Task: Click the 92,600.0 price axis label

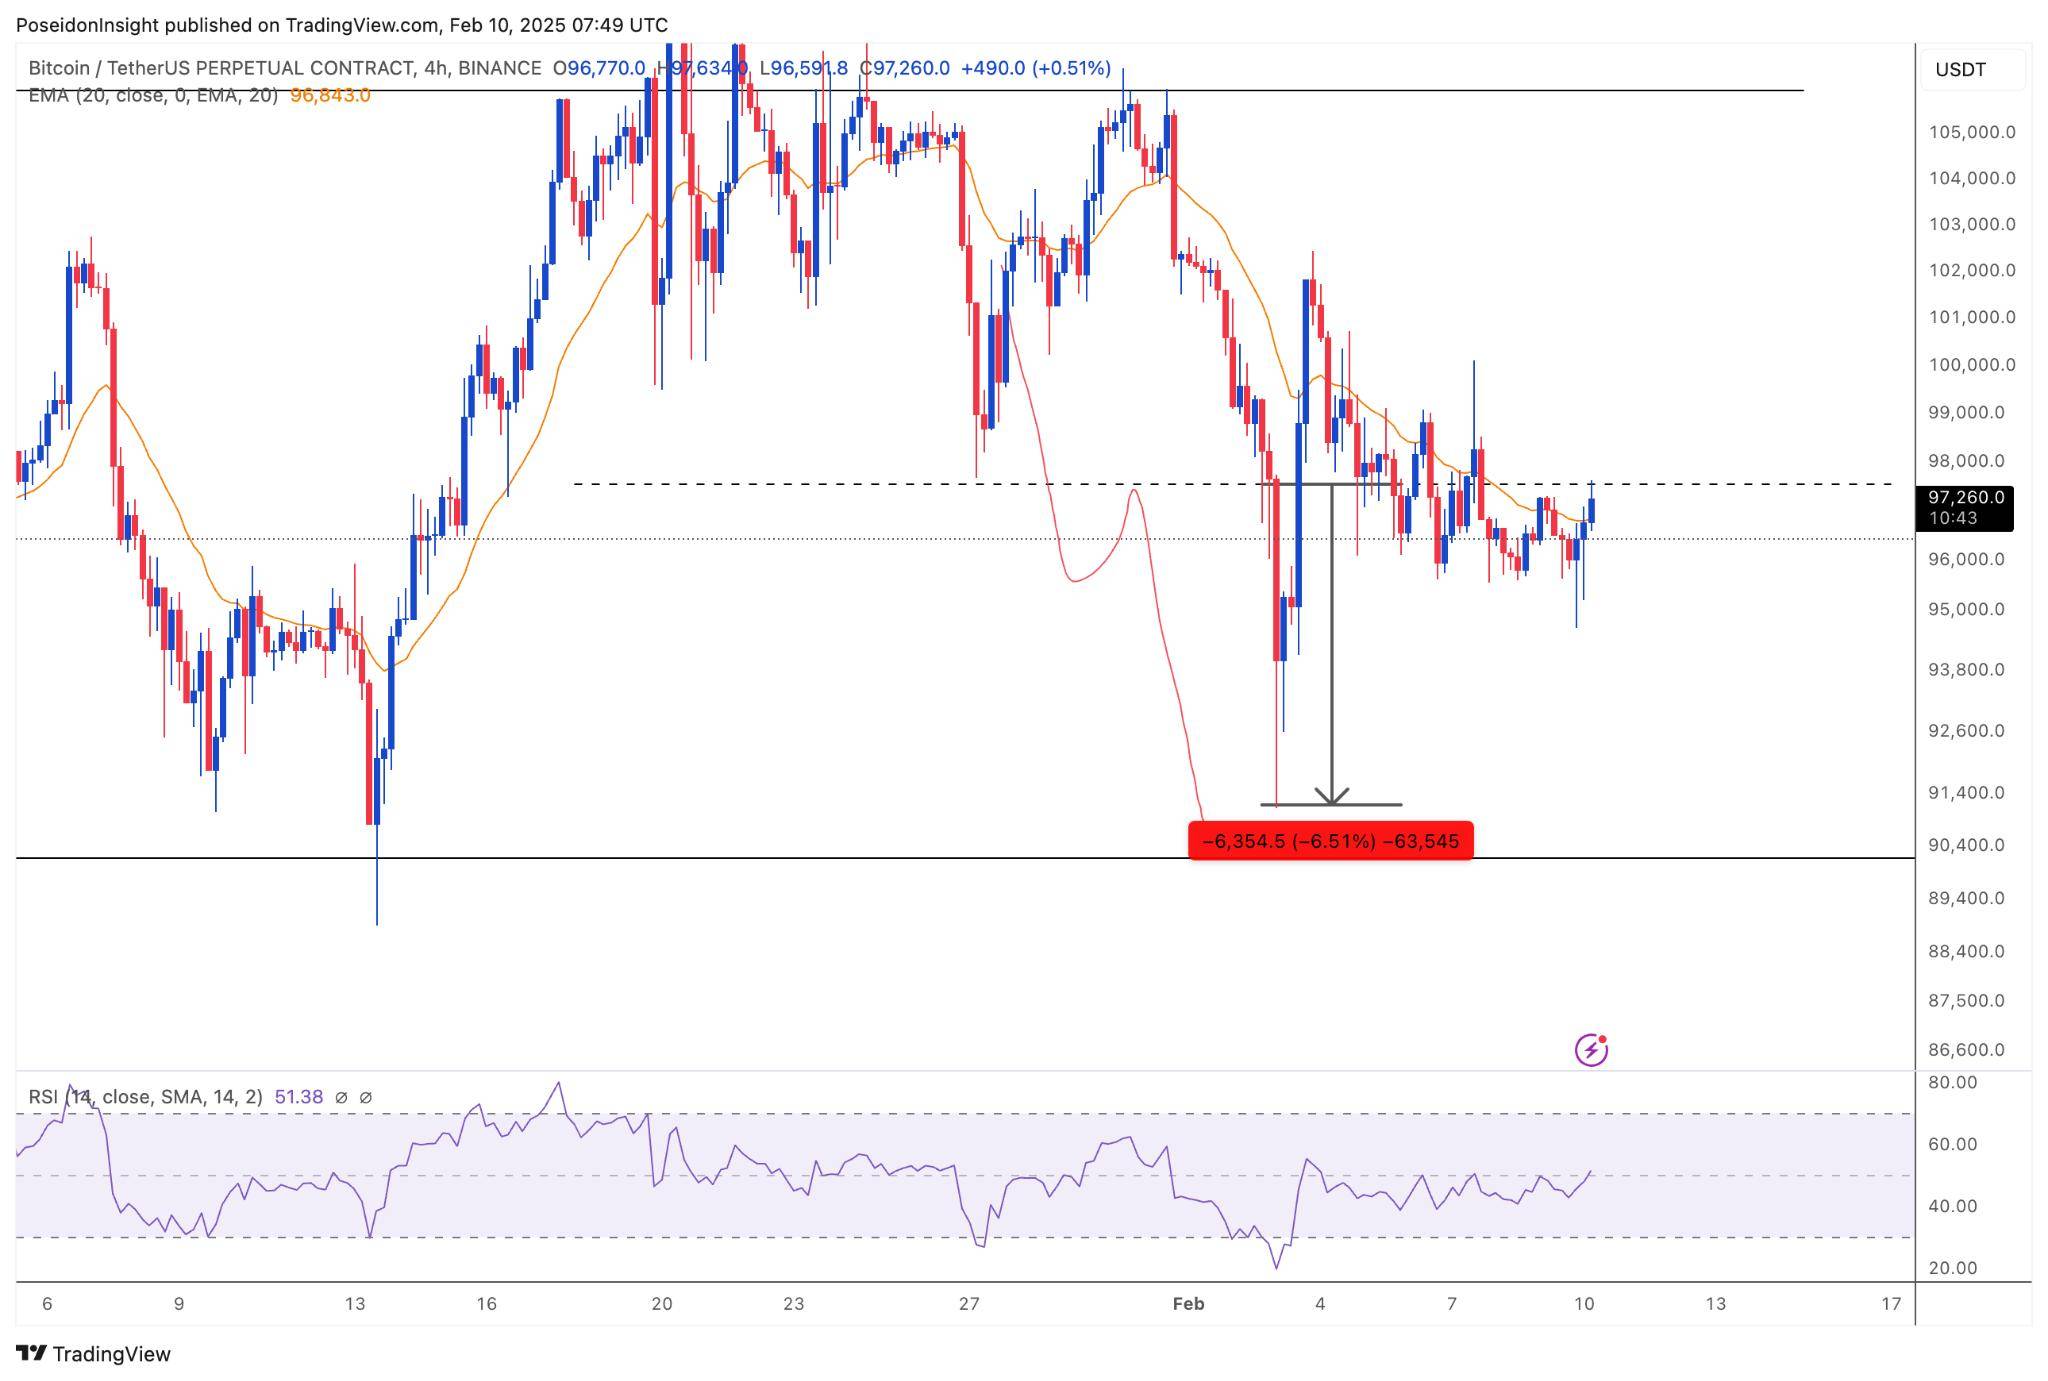Action: click(x=1966, y=730)
